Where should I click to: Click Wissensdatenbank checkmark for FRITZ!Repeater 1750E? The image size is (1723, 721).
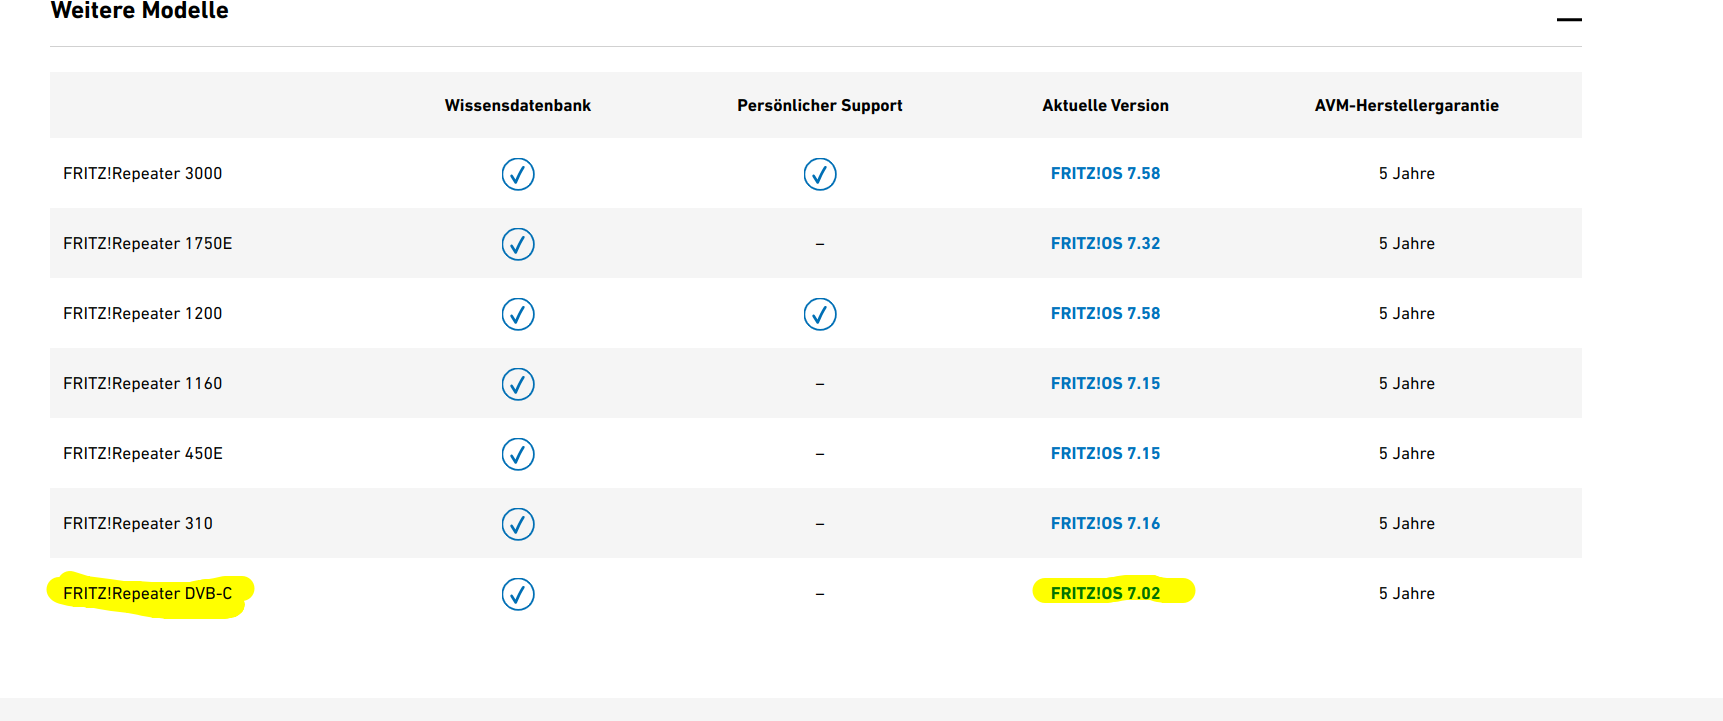518,244
